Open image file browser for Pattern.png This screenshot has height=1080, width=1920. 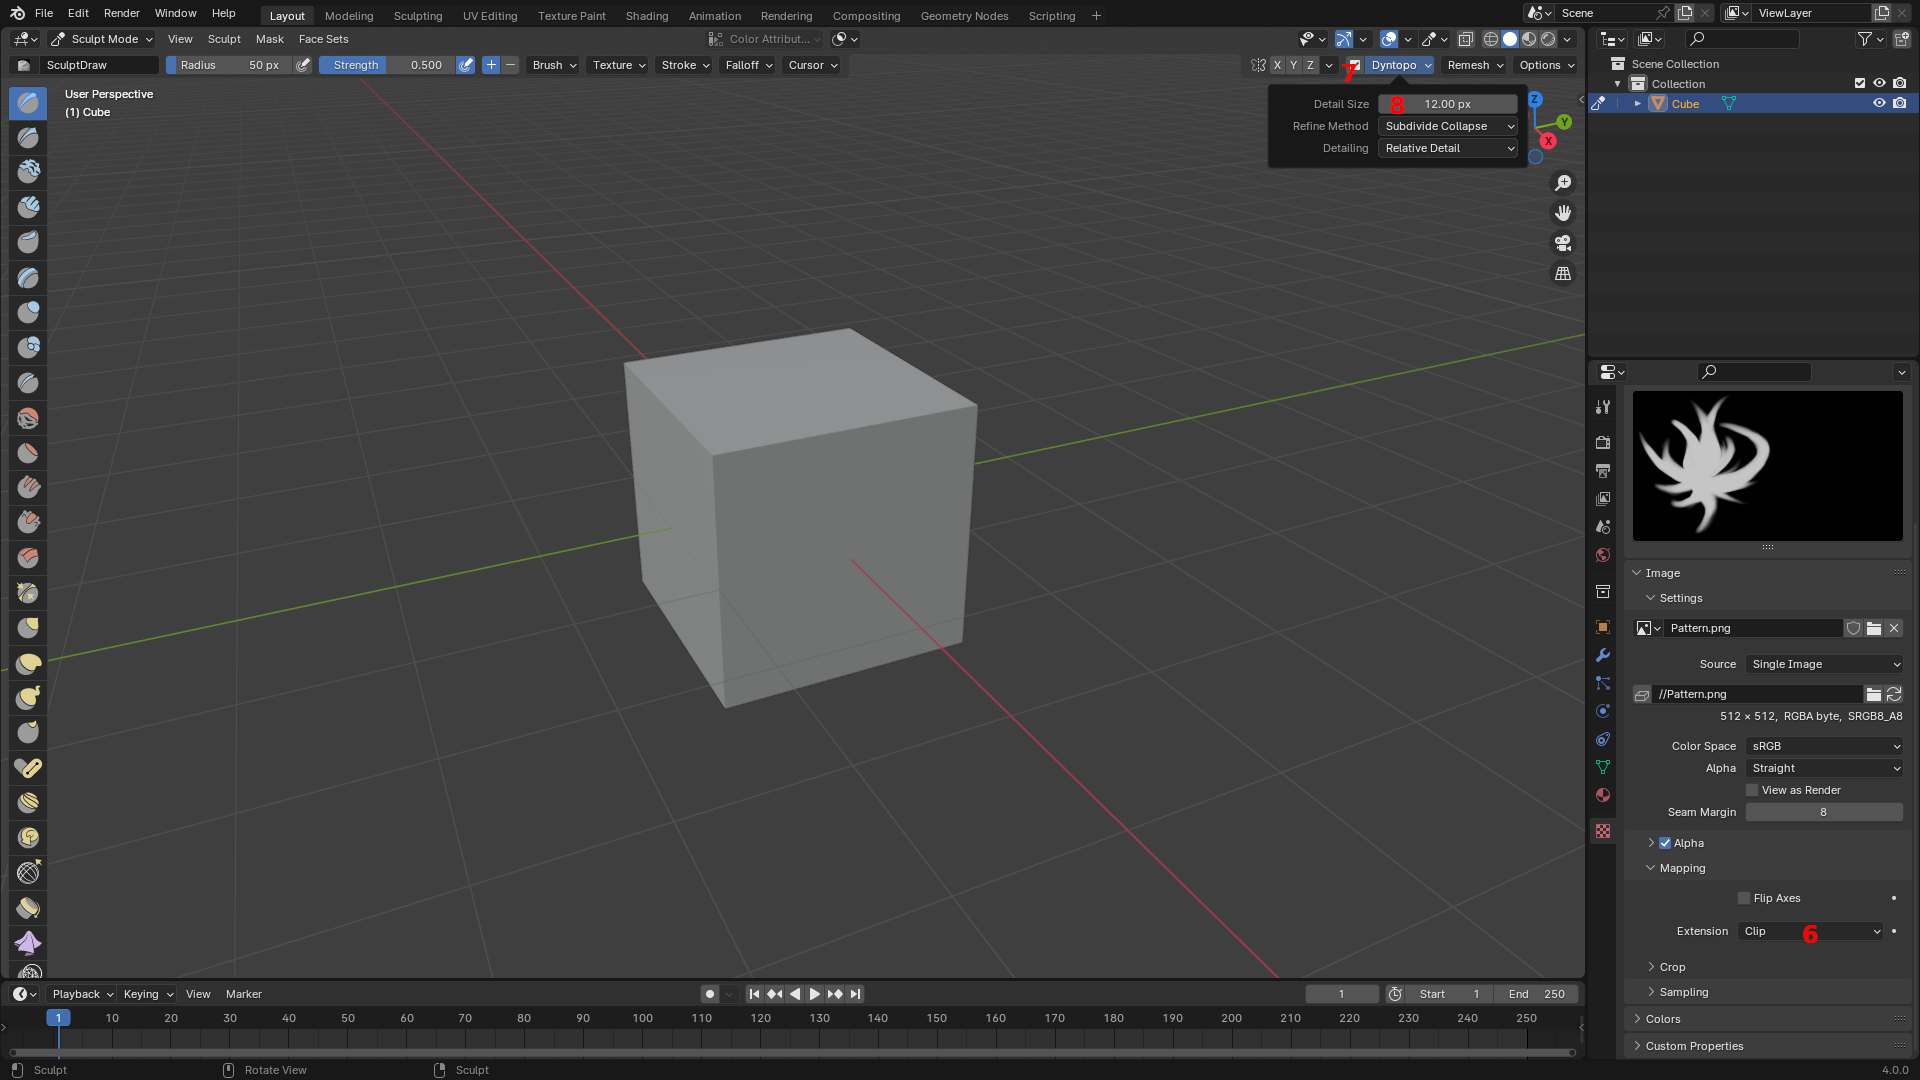point(1874,628)
